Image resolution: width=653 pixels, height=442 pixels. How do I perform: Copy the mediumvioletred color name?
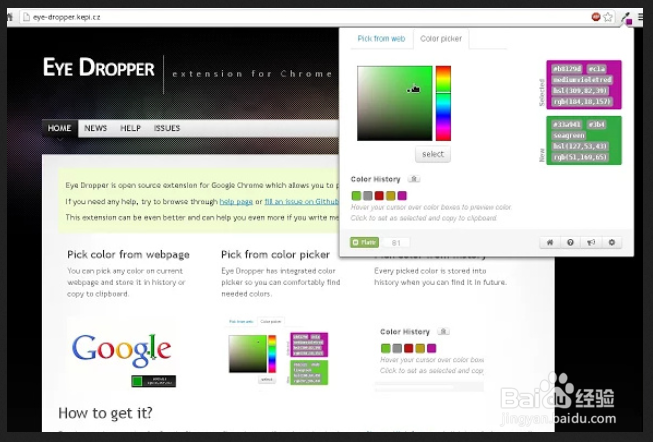[582, 80]
